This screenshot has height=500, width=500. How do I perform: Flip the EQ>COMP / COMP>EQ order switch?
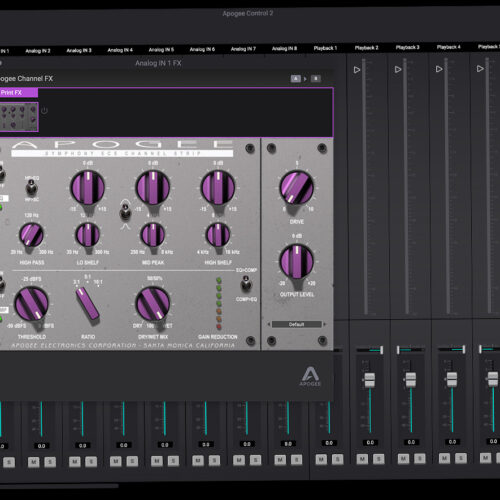(x=246, y=284)
